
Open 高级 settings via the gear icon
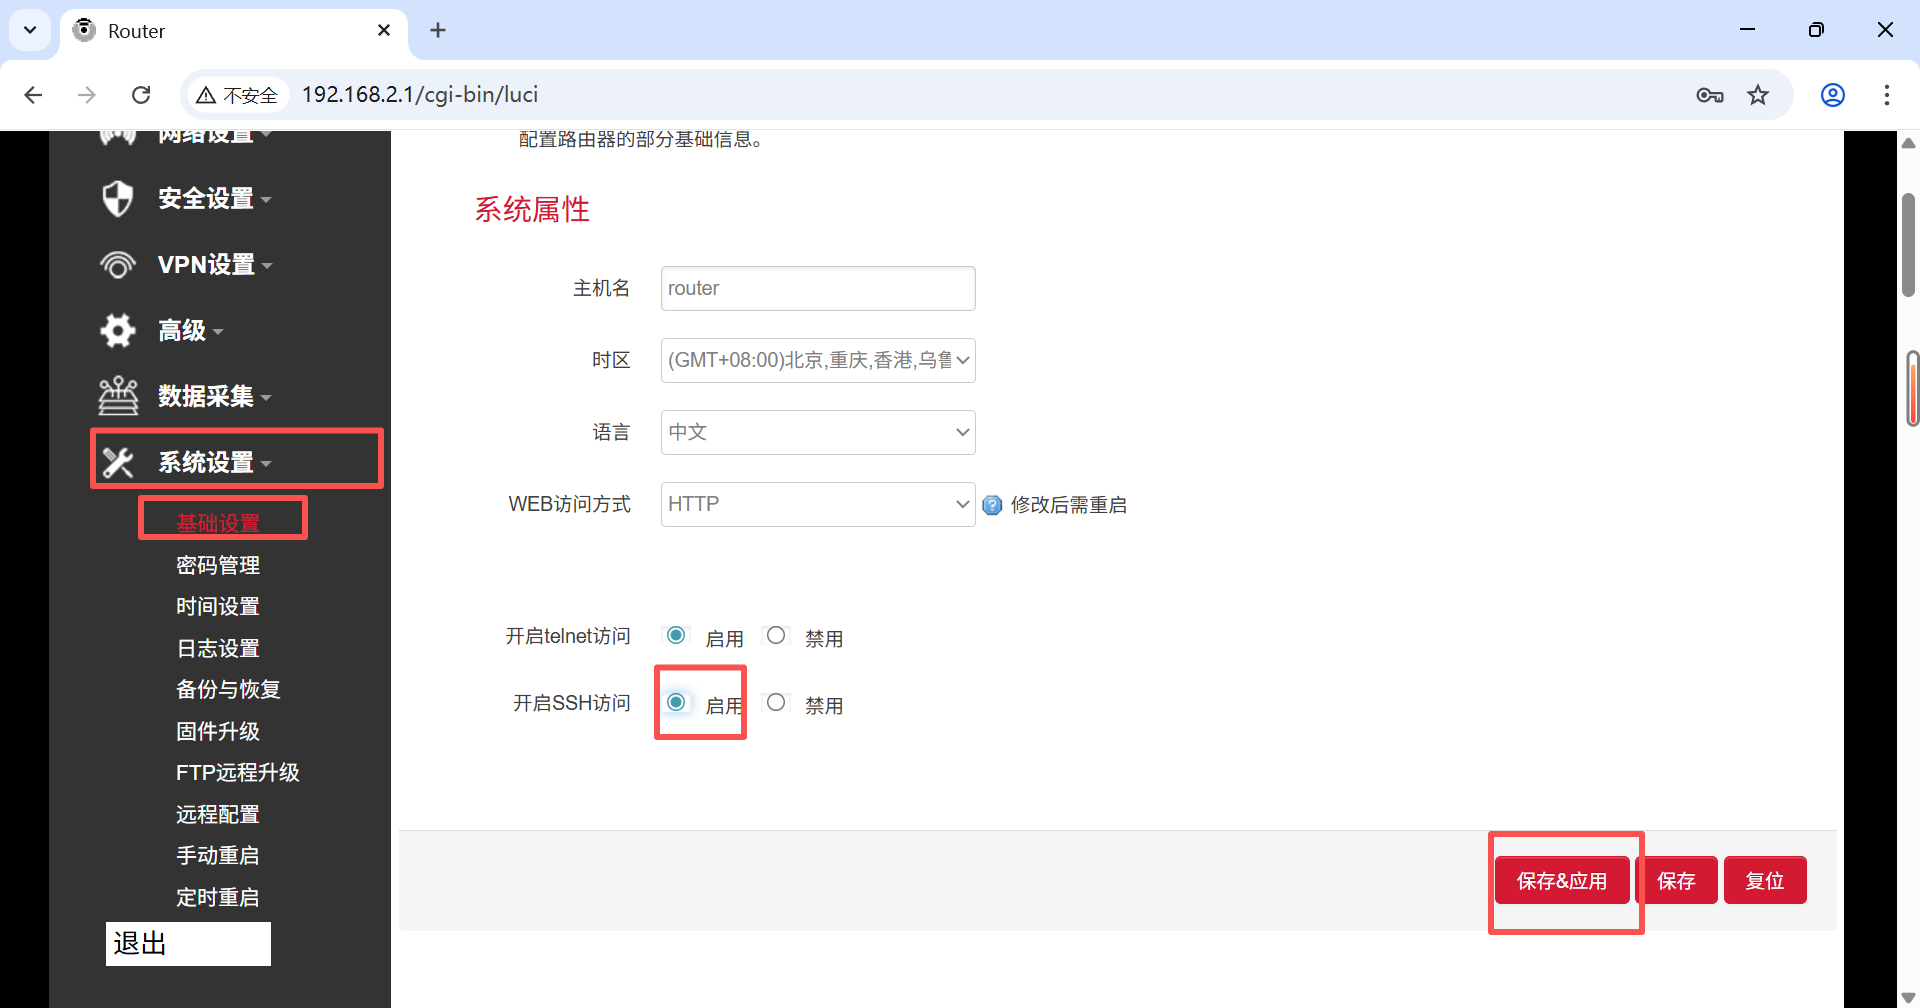point(118,330)
